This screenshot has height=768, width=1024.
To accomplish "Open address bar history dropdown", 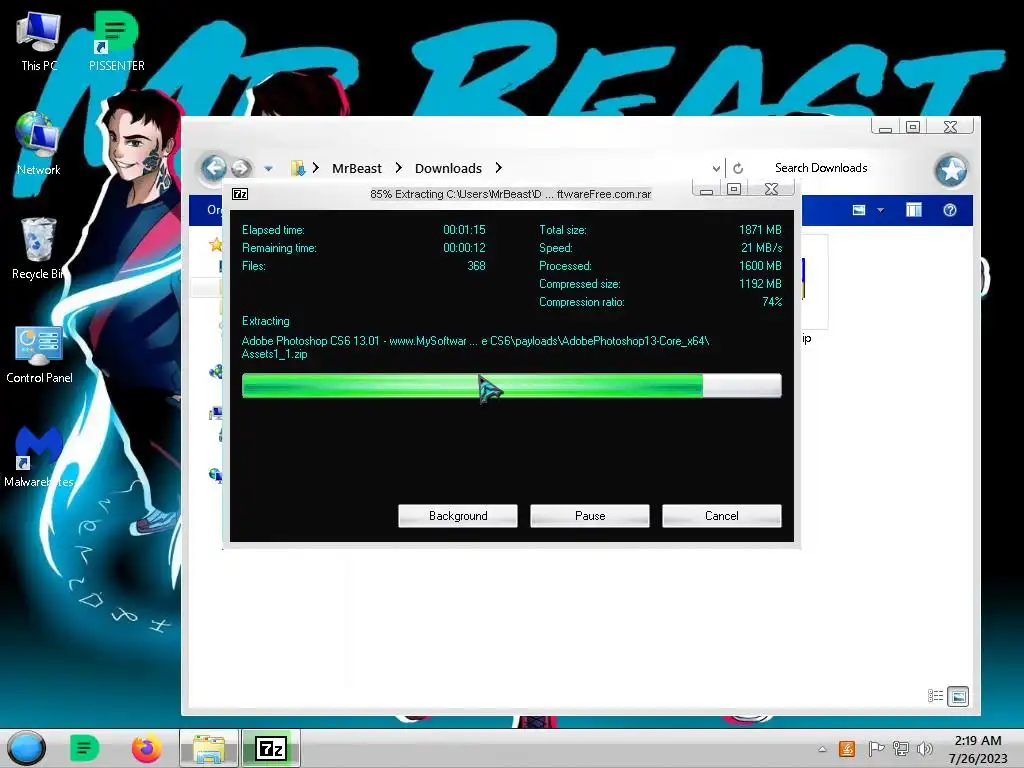I will pos(716,168).
